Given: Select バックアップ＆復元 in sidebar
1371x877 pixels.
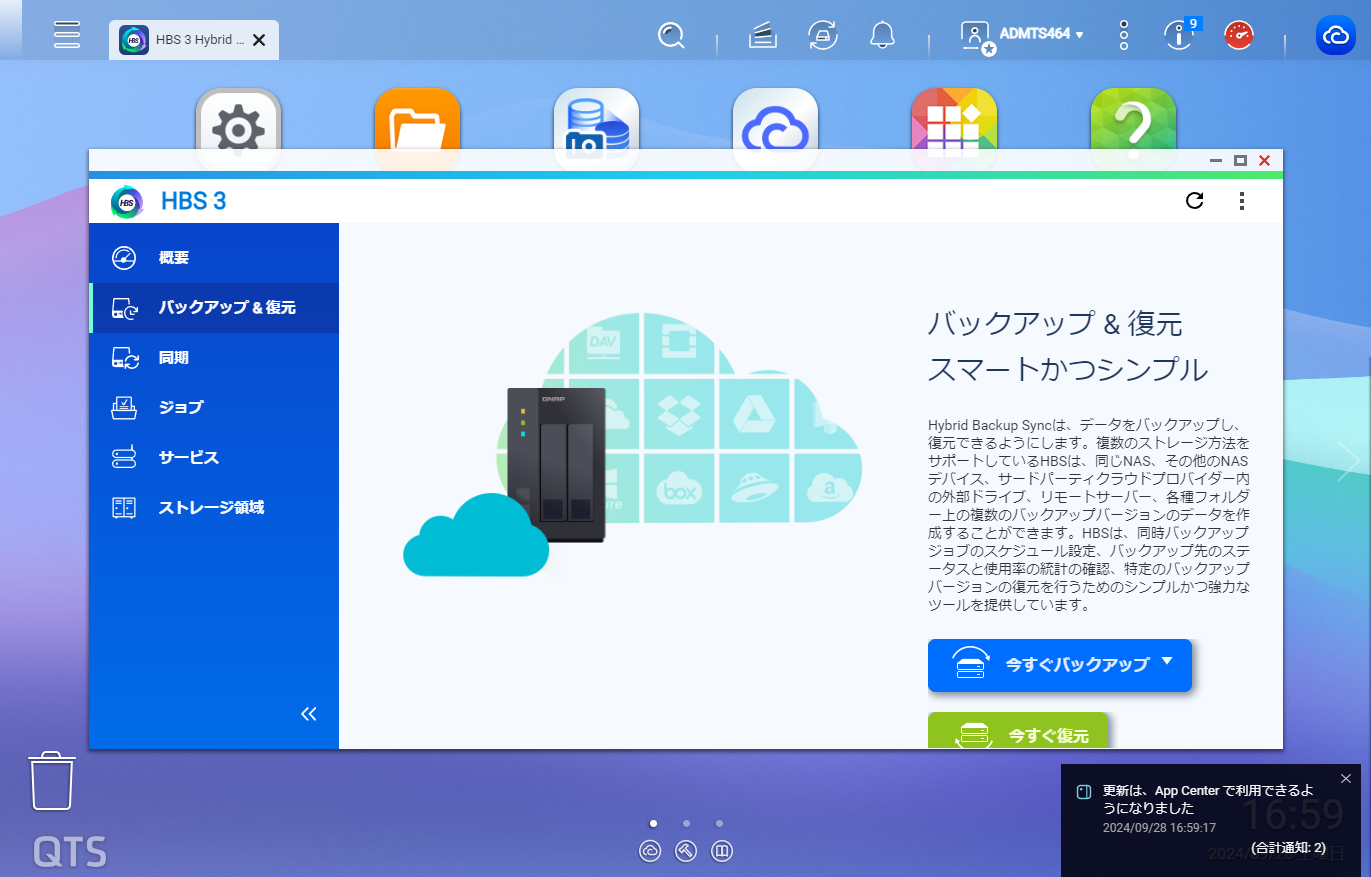Looking at the screenshot, I should (214, 308).
